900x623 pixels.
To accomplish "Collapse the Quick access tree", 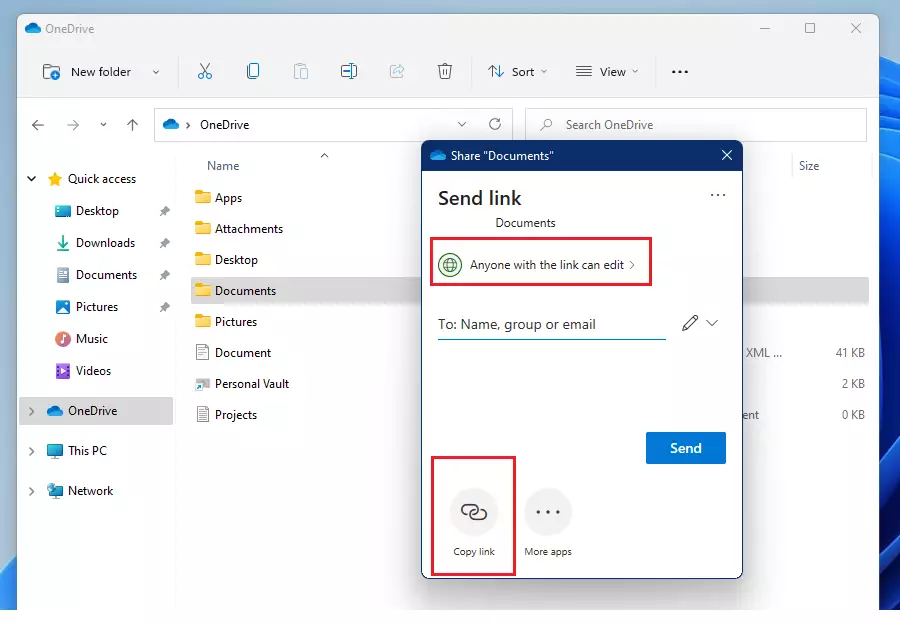I will tap(32, 179).
